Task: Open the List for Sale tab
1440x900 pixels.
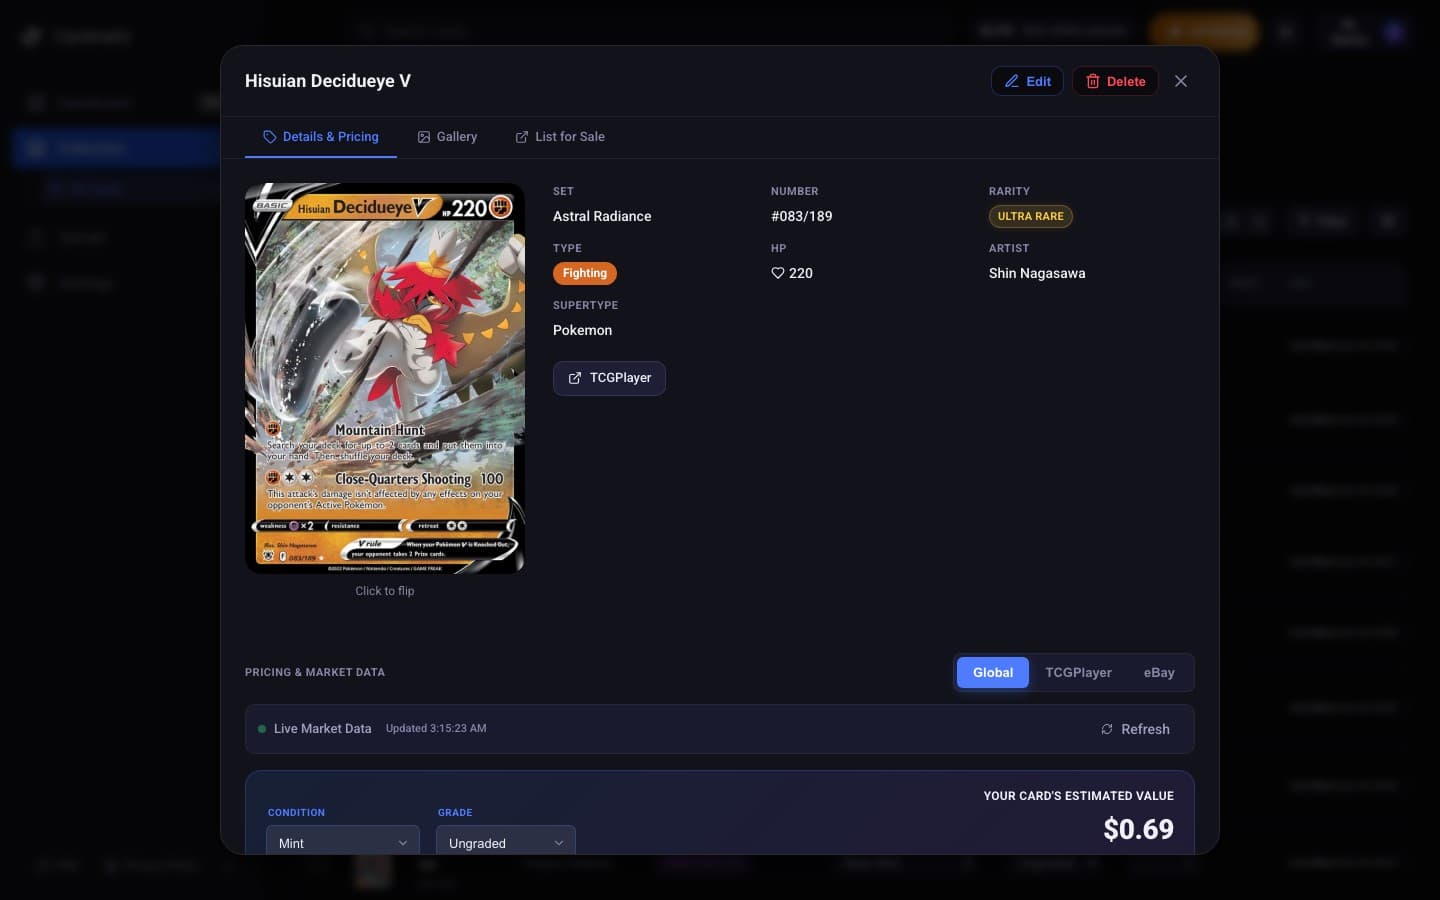Action: [560, 137]
